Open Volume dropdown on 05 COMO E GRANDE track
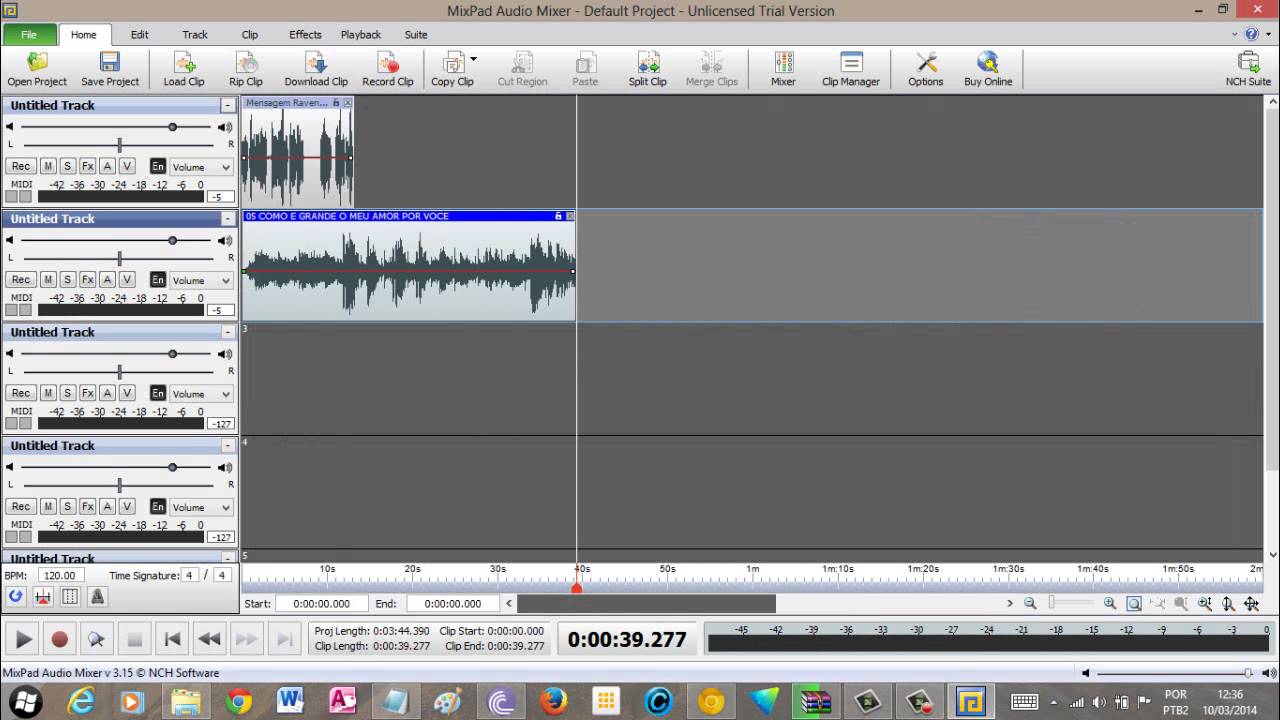The height and width of the screenshot is (720, 1280). pyautogui.click(x=201, y=280)
